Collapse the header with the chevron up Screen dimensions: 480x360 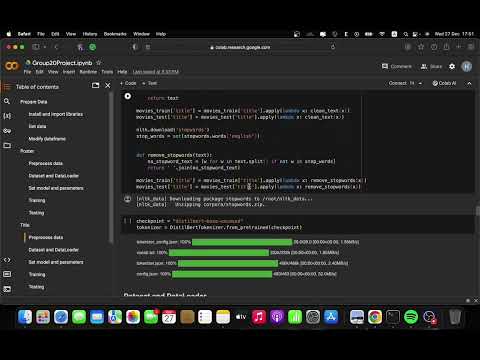tap(469, 83)
